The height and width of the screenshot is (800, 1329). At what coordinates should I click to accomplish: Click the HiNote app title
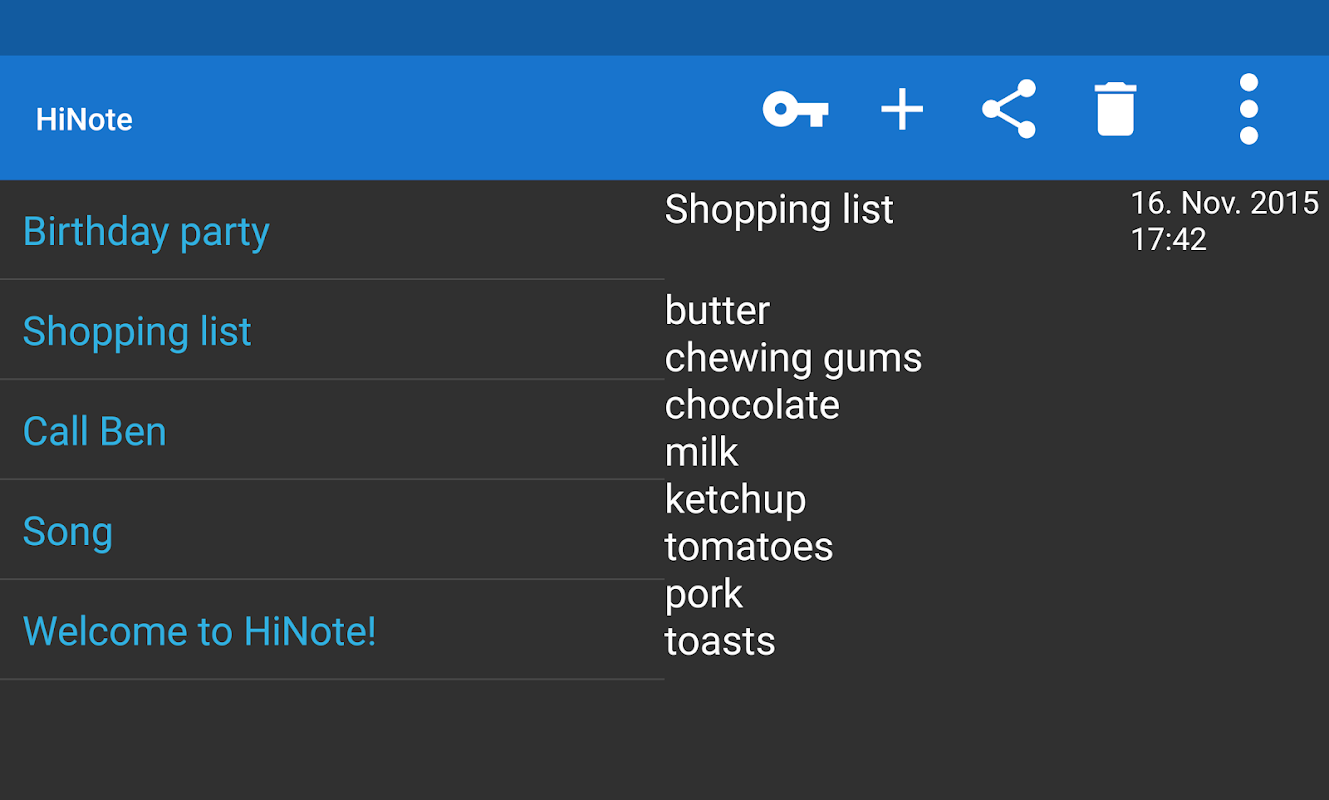[84, 120]
